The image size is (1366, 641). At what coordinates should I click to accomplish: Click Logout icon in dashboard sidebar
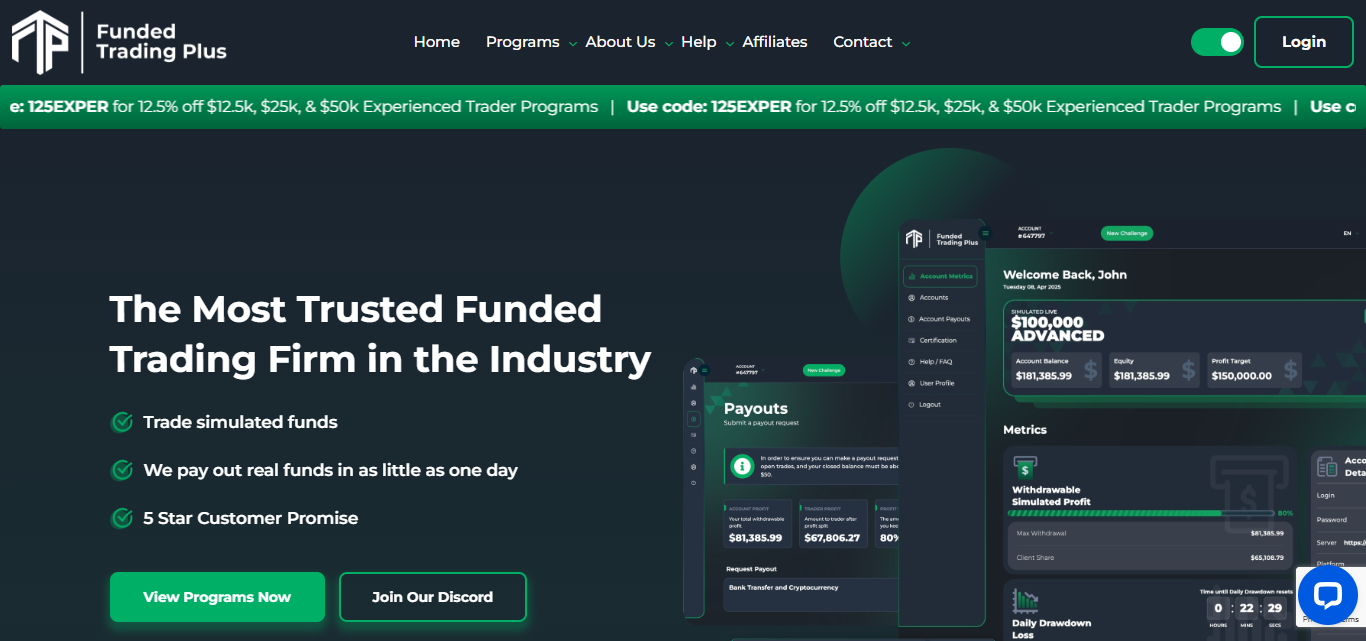911,404
